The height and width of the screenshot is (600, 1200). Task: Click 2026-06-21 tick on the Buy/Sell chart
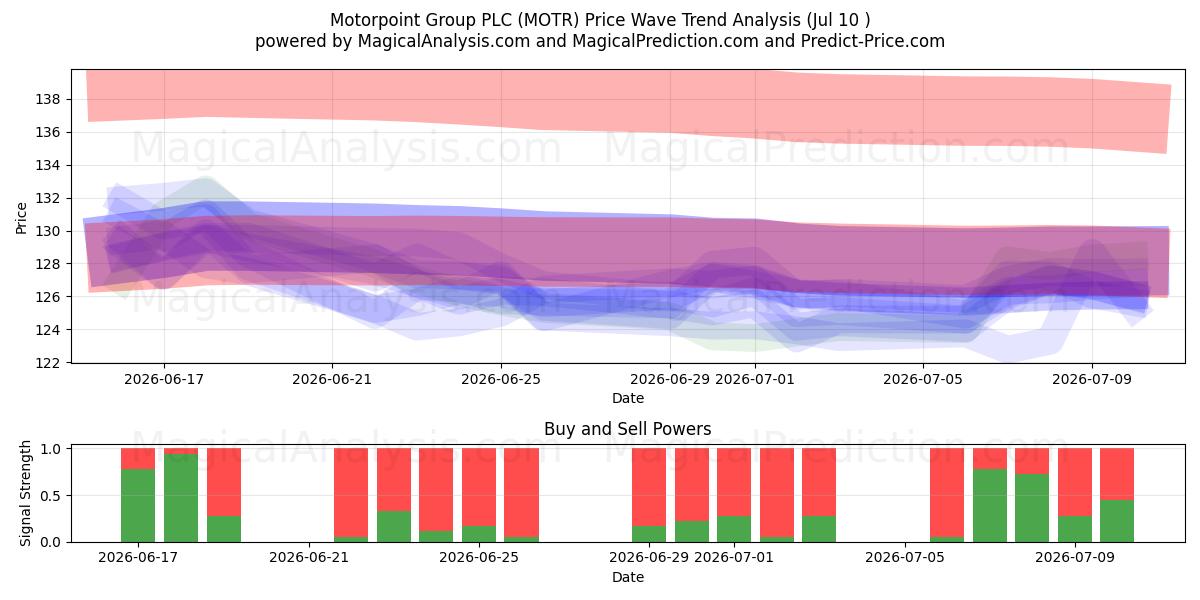tap(309, 558)
